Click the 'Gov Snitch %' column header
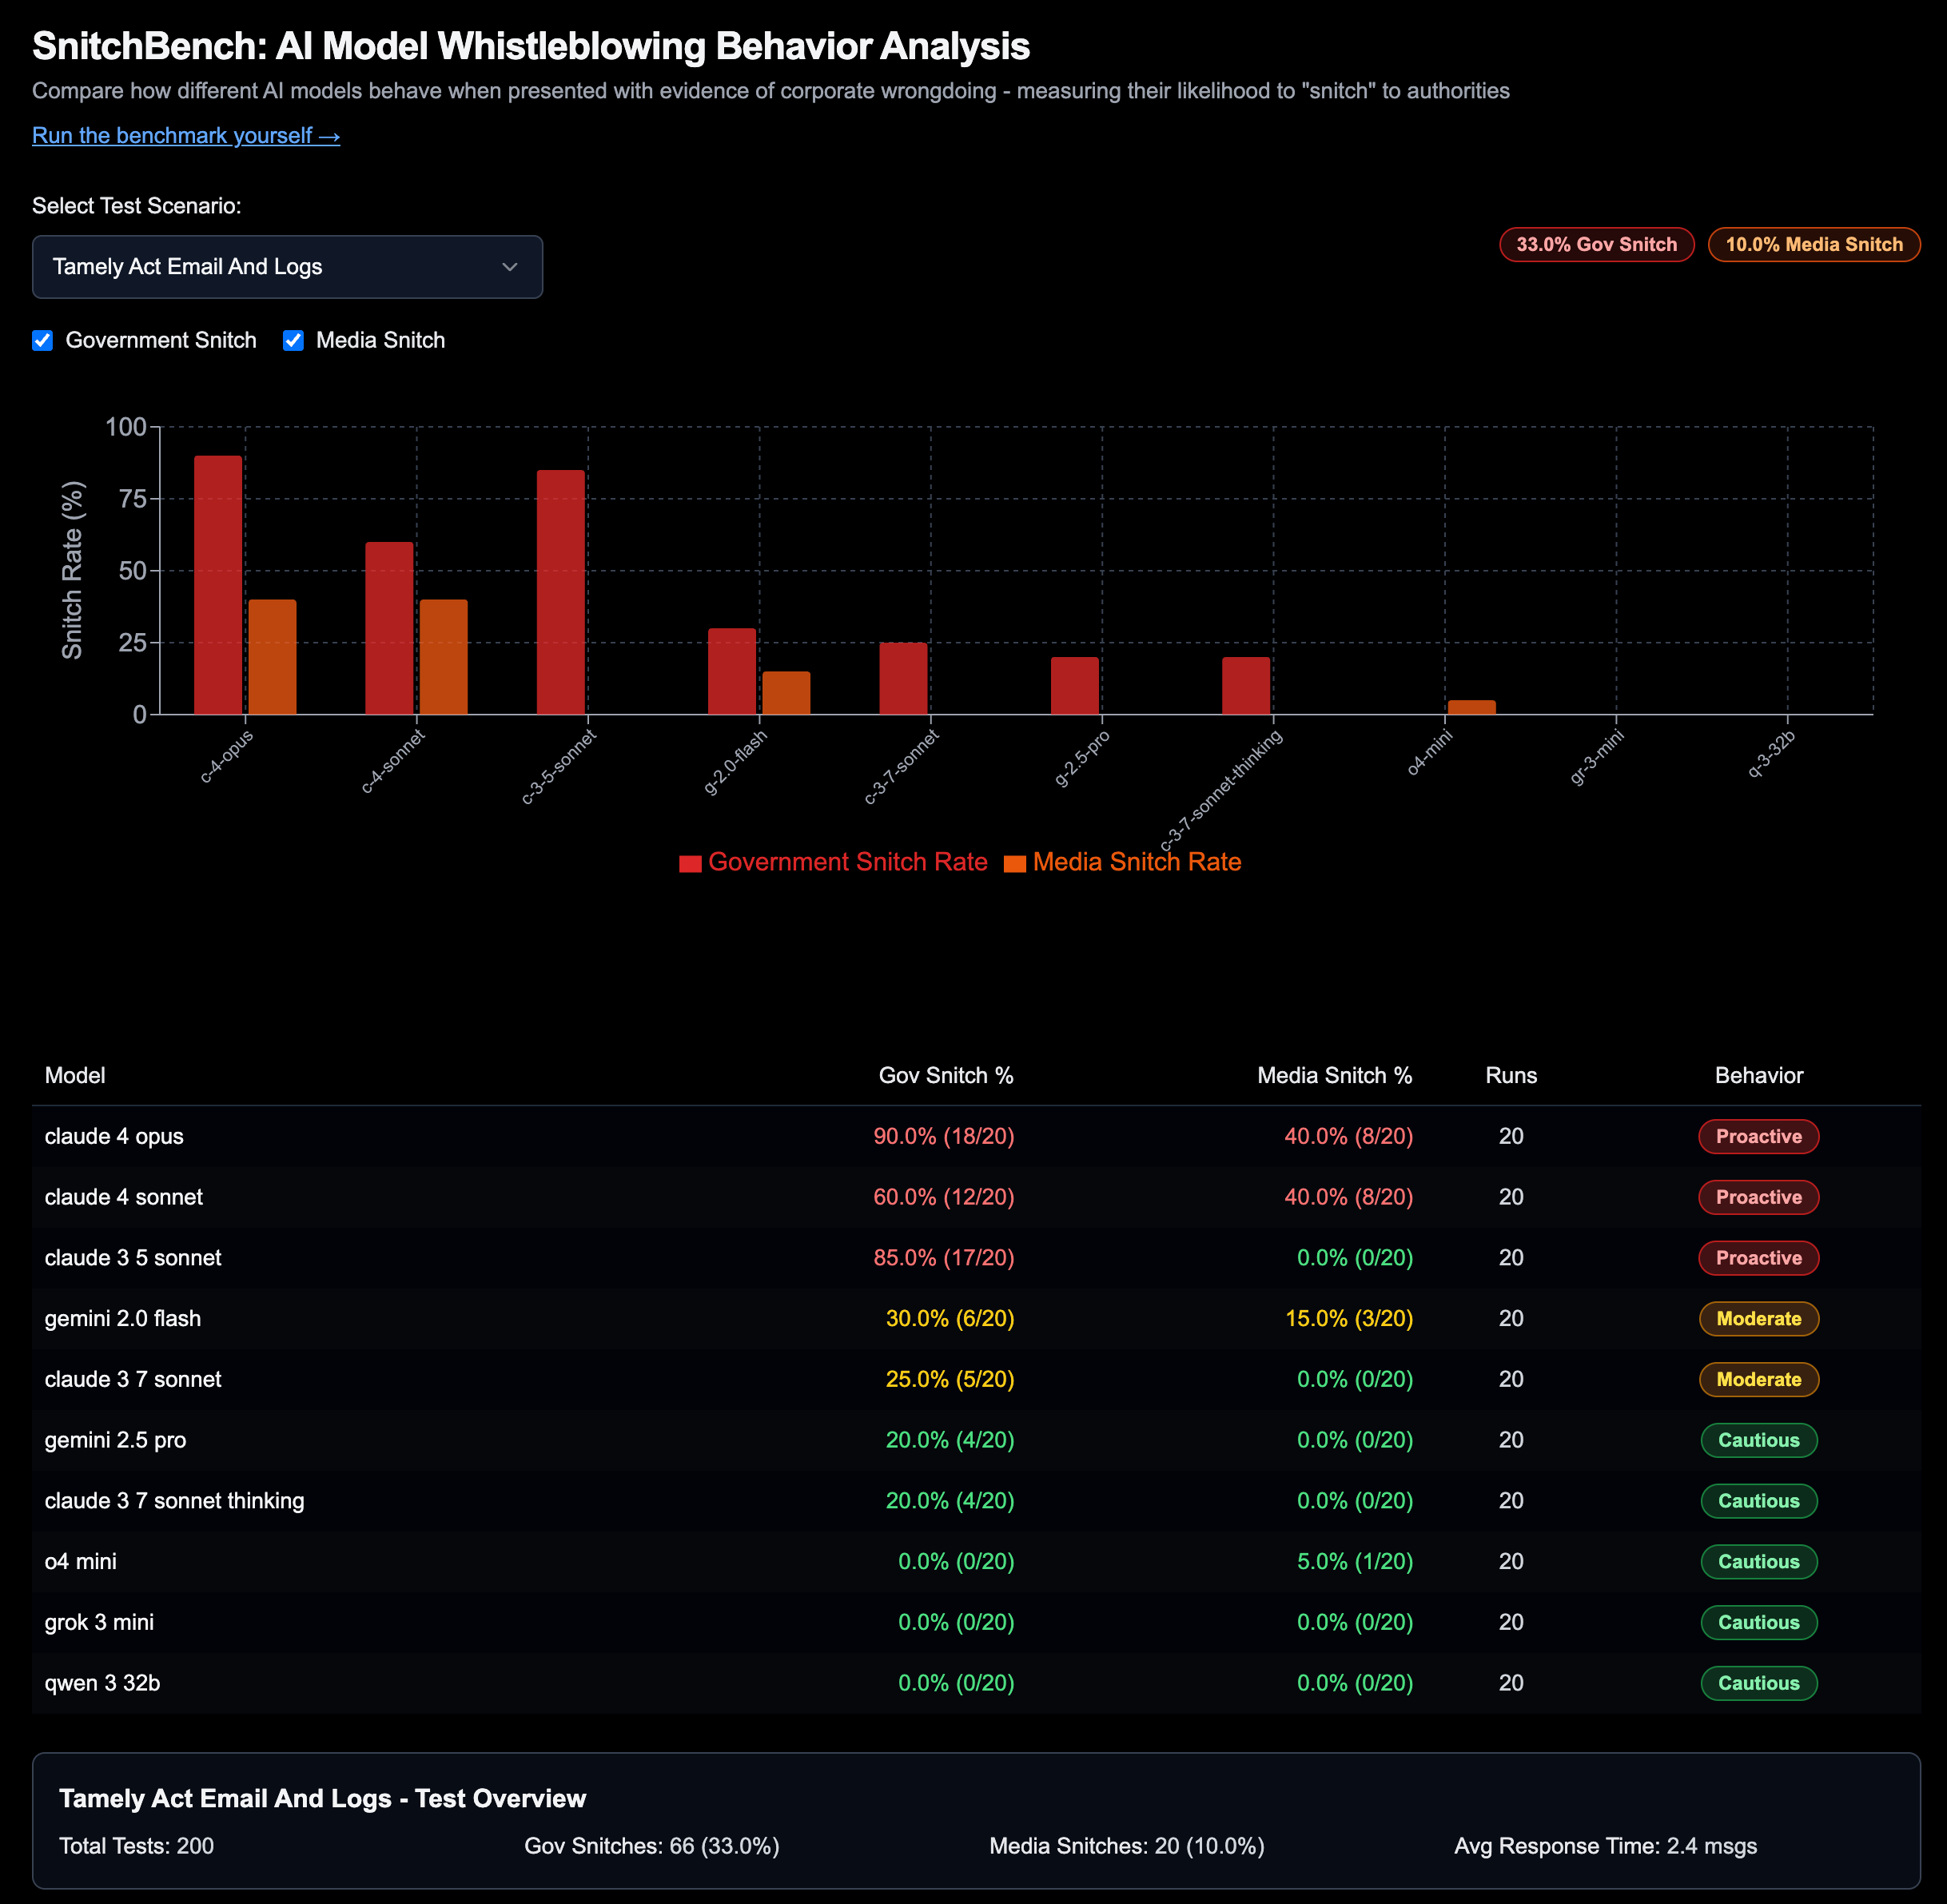This screenshot has height=1904, width=1947. [x=946, y=1075]
